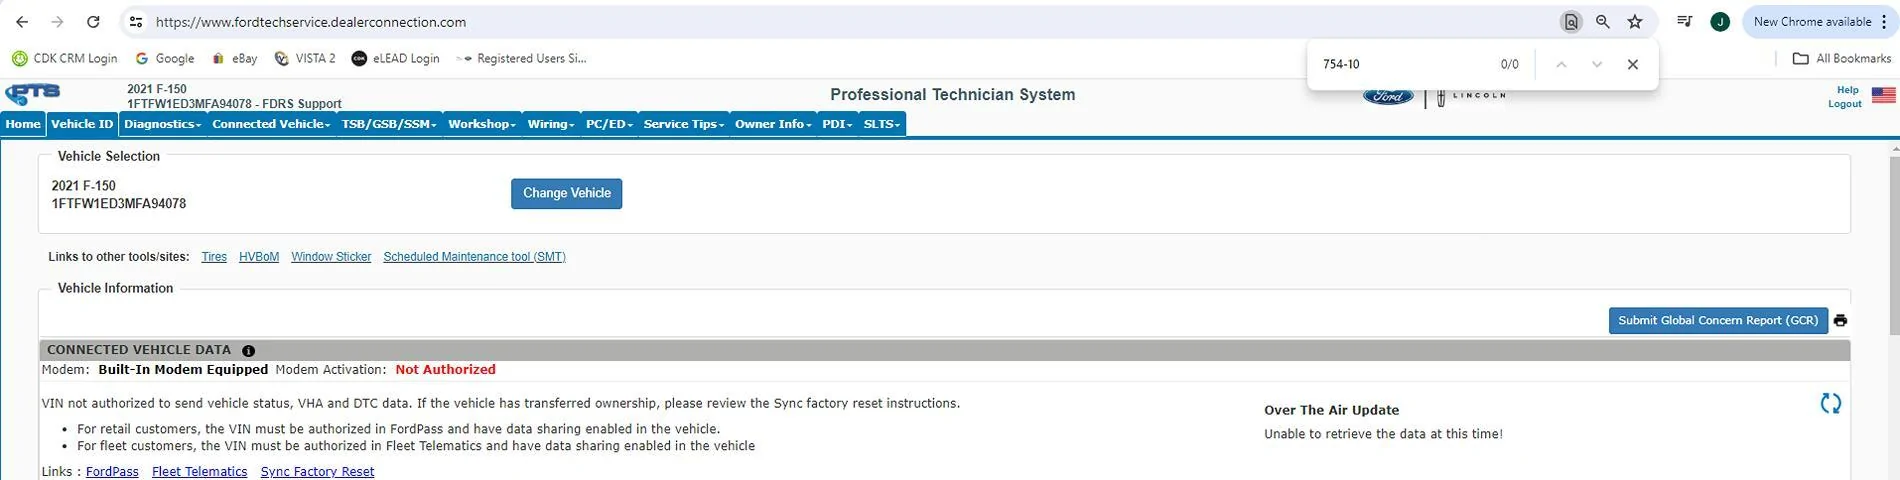This screenshot has width=1900, height=480.
Task: Open Diagnostics dropdown menu
Action: (x=163, y=124)
